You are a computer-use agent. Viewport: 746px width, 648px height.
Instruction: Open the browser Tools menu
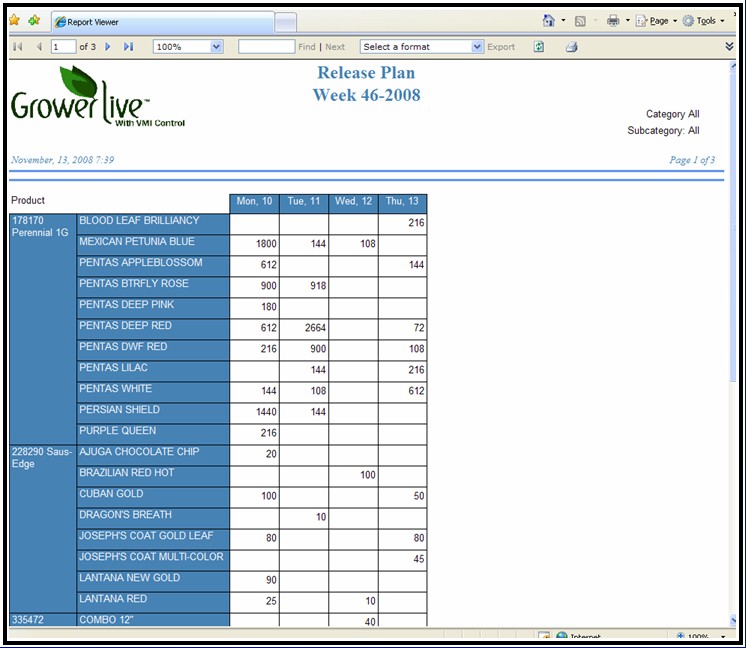coord(705,20)
